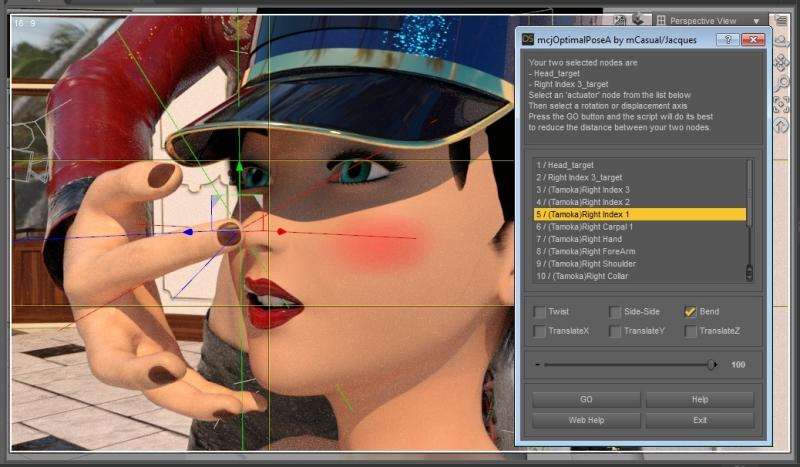The height and width of the screenshot is (467, 800).
Task: Click the DS icon in dialog title bar
Action: (528, 39)
